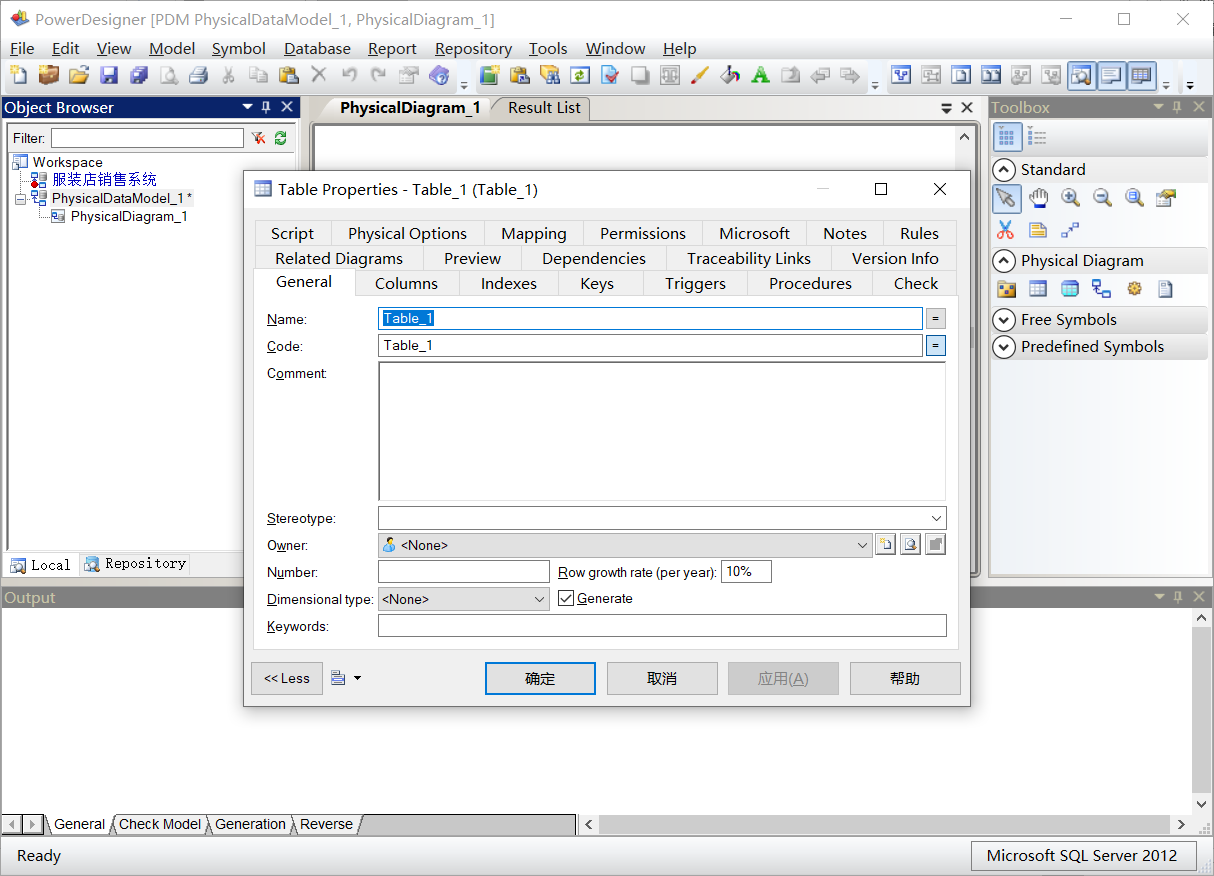
Task: Switch to the Repository view at panel bottom
Action: point(134,564)
